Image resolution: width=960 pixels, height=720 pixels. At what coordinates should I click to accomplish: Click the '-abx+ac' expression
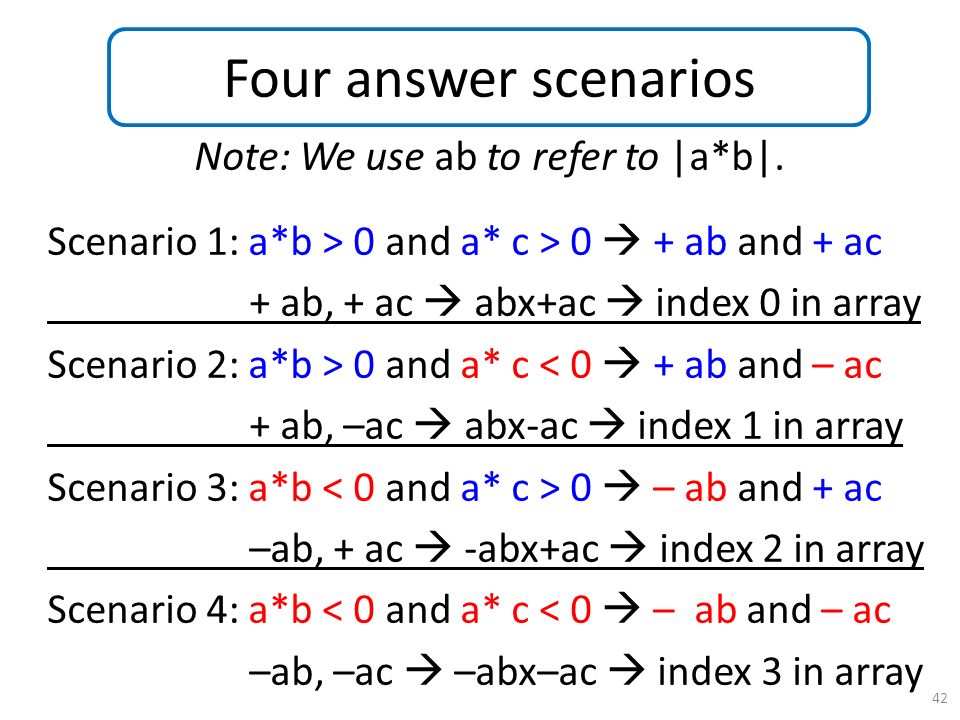(x=531, y=549)
